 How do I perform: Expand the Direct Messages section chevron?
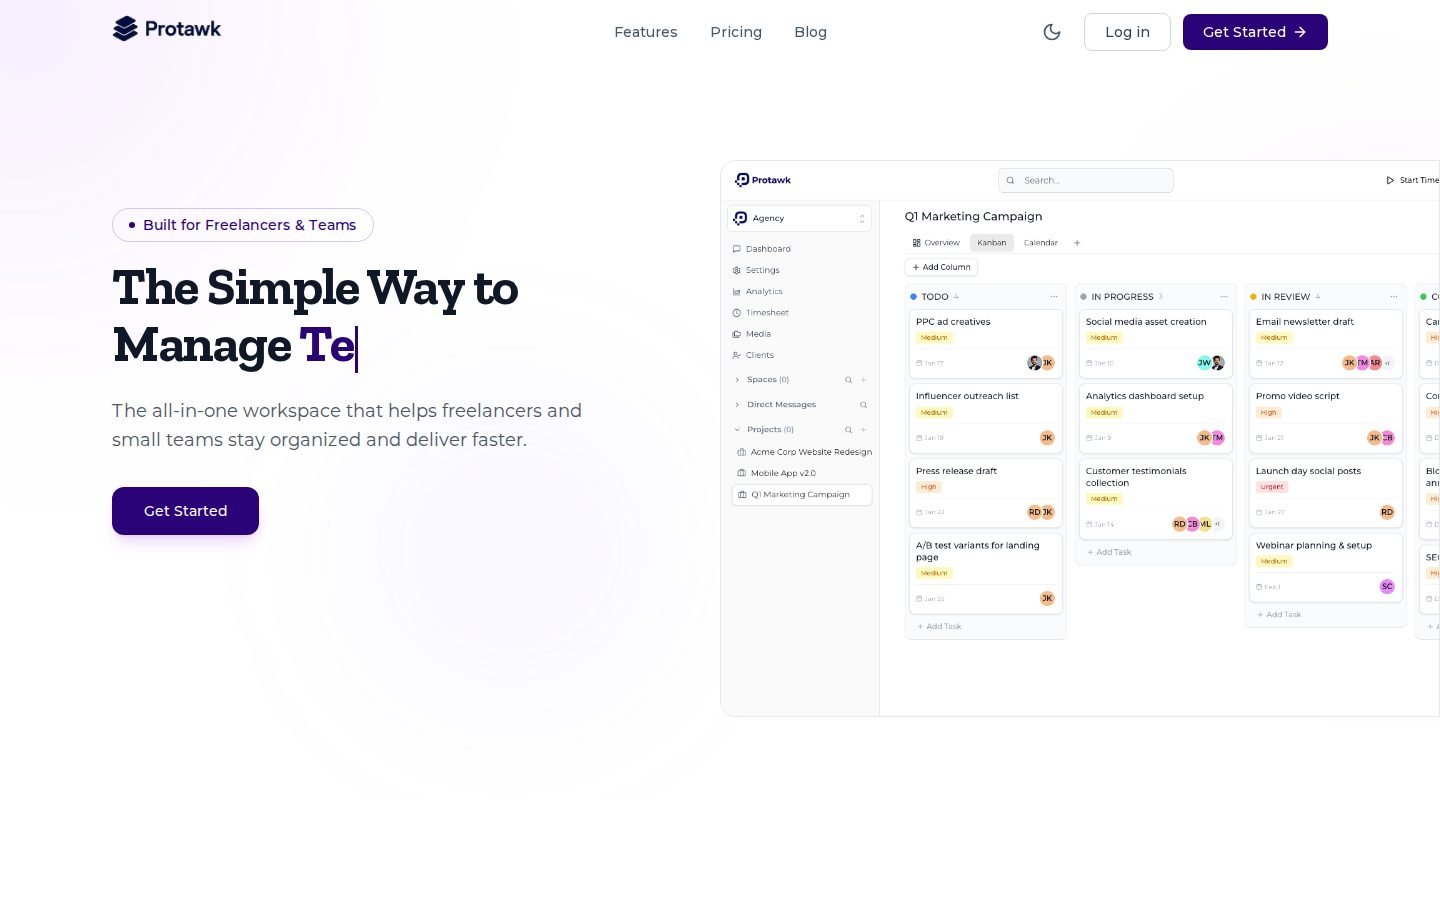[737, 405]
